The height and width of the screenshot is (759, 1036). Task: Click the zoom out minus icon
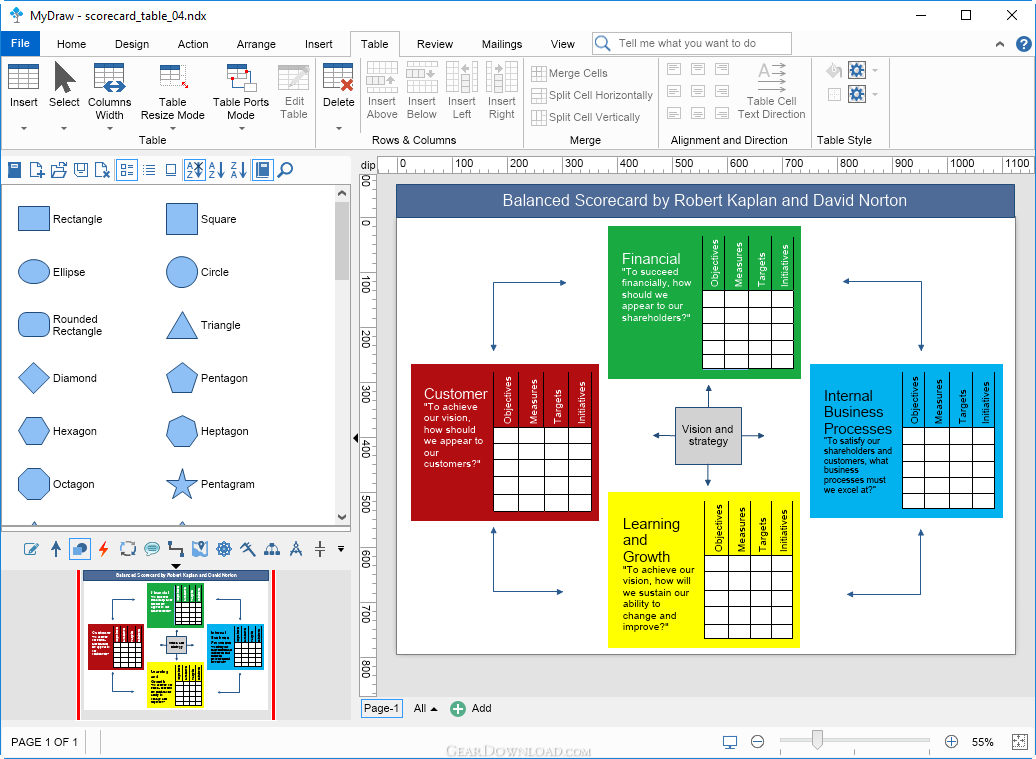(x=757, y=742)
